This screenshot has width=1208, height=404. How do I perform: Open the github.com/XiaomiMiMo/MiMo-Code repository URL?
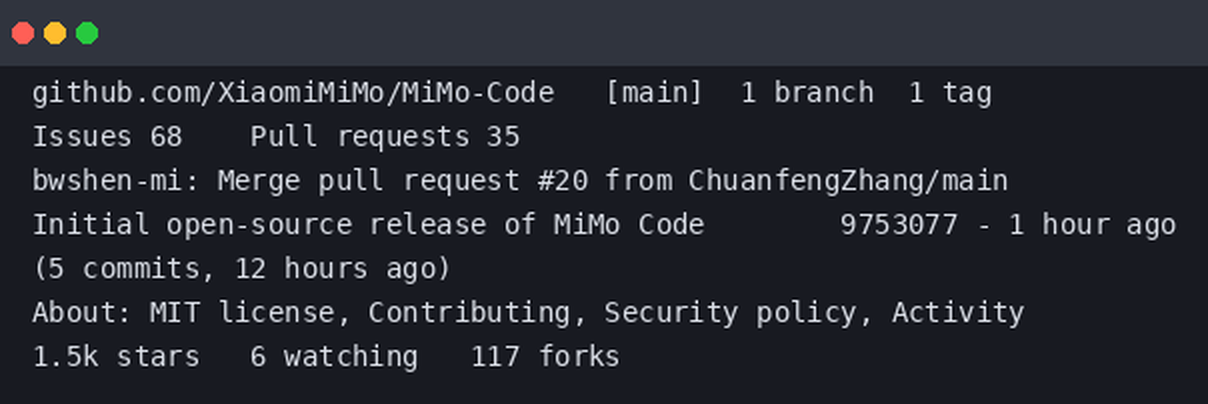click(x=293, y=93)
